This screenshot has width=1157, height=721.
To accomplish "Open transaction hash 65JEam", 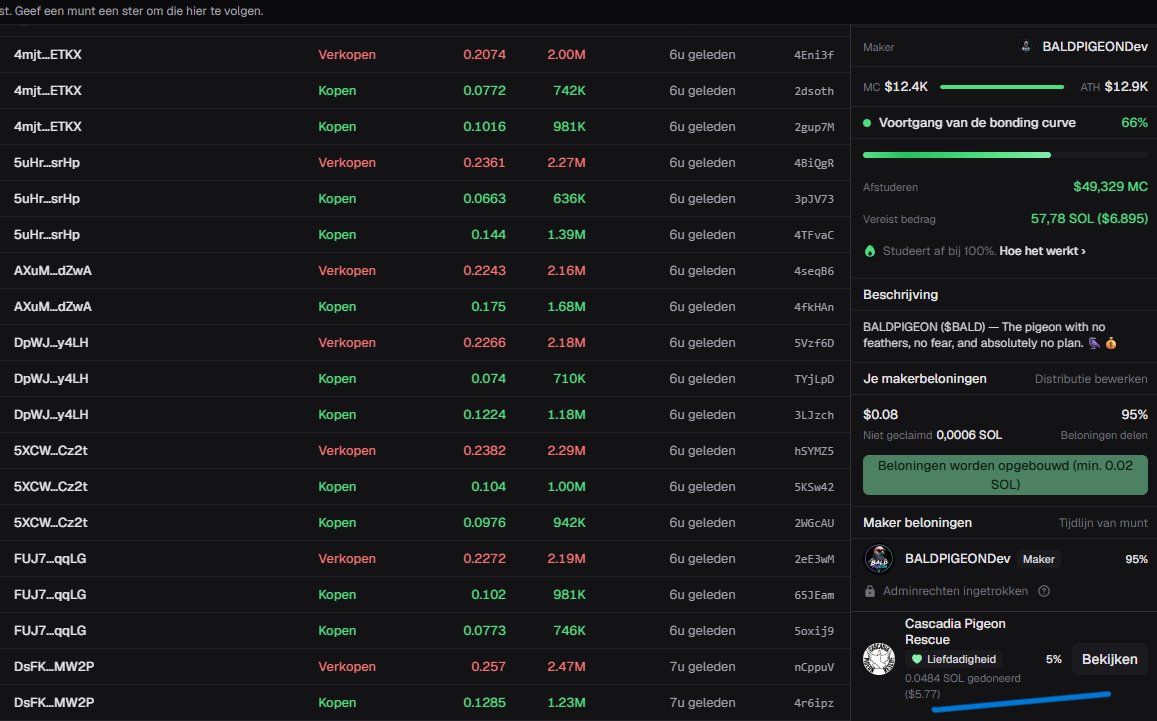I will (x=814, y=595).
